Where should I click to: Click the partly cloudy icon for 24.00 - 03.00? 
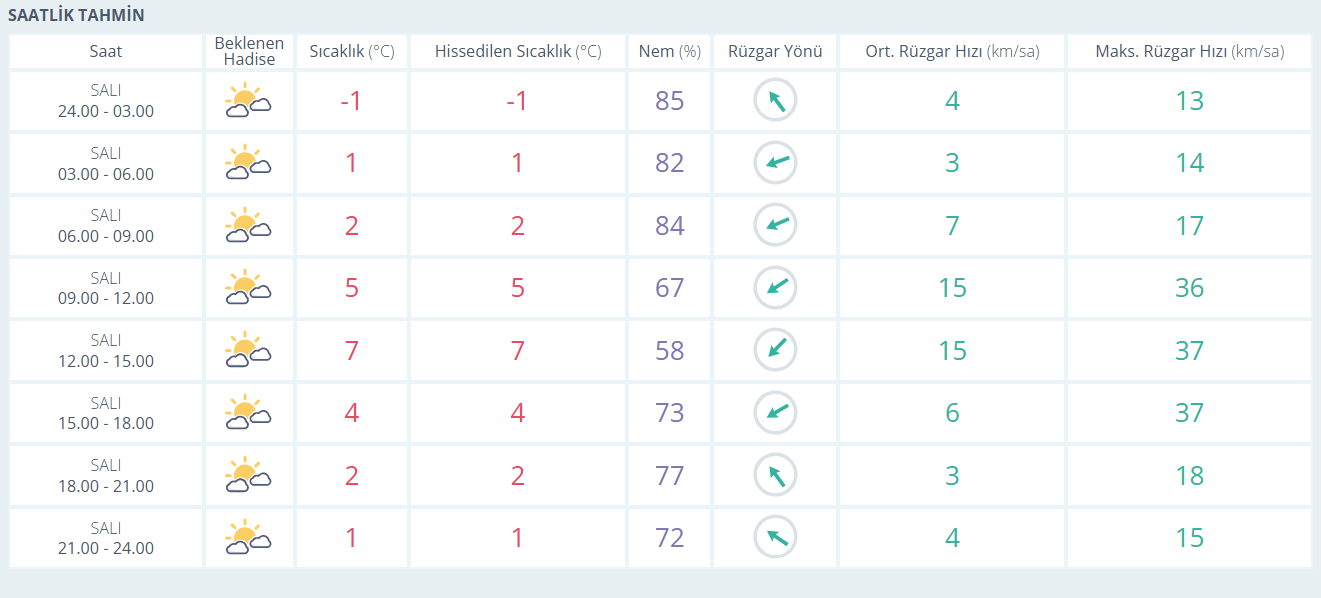[x=249, y=101]
